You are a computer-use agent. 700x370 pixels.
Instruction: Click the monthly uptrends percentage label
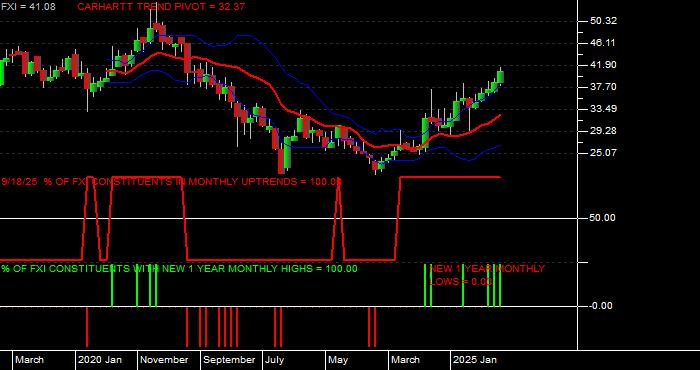click(x=172, y=182)
